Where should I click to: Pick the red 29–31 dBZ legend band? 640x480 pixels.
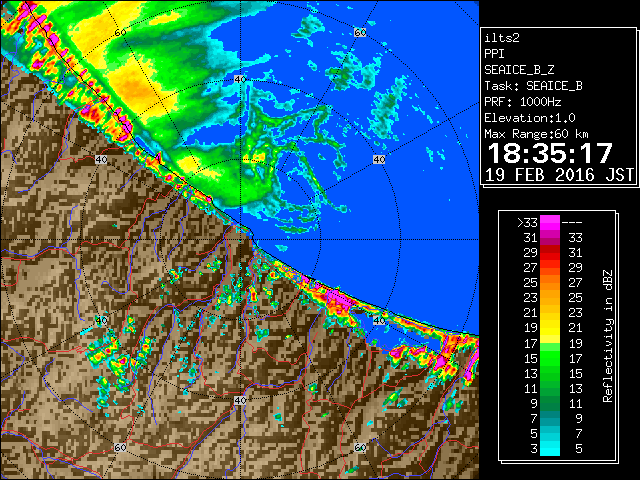[550, 253]
